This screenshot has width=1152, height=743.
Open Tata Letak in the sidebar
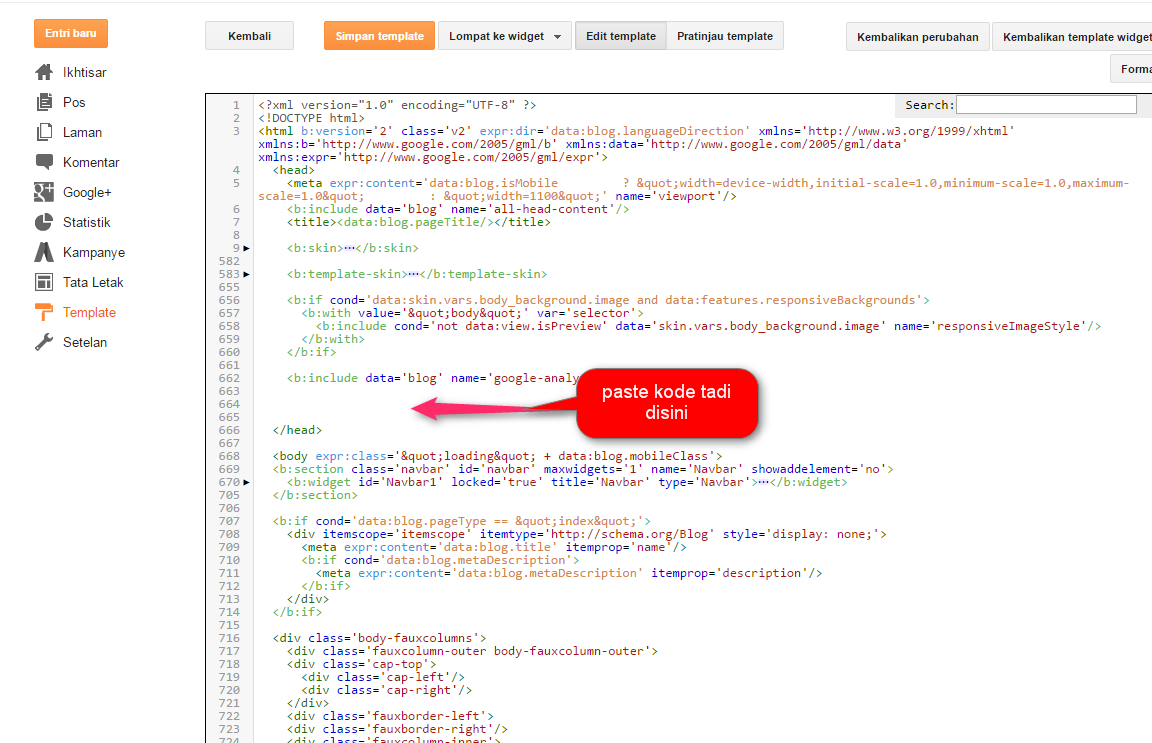click(x=93, y=282)
